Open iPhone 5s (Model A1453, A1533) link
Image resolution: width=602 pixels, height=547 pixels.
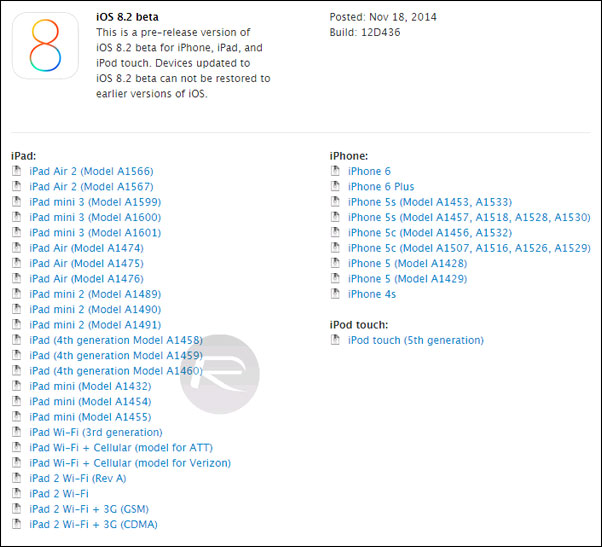[430, 202]
